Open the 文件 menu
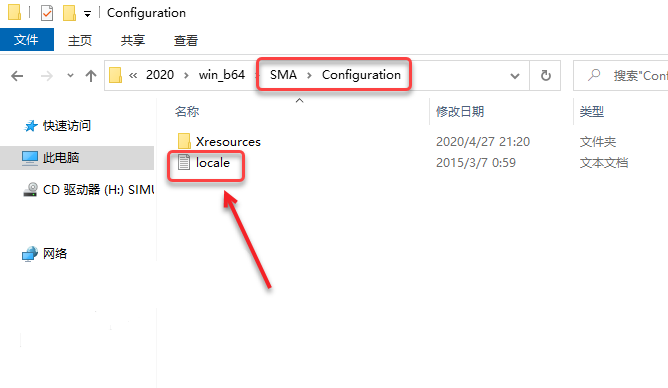This screenshot has width=668, height=388. [x=26, y=40]
